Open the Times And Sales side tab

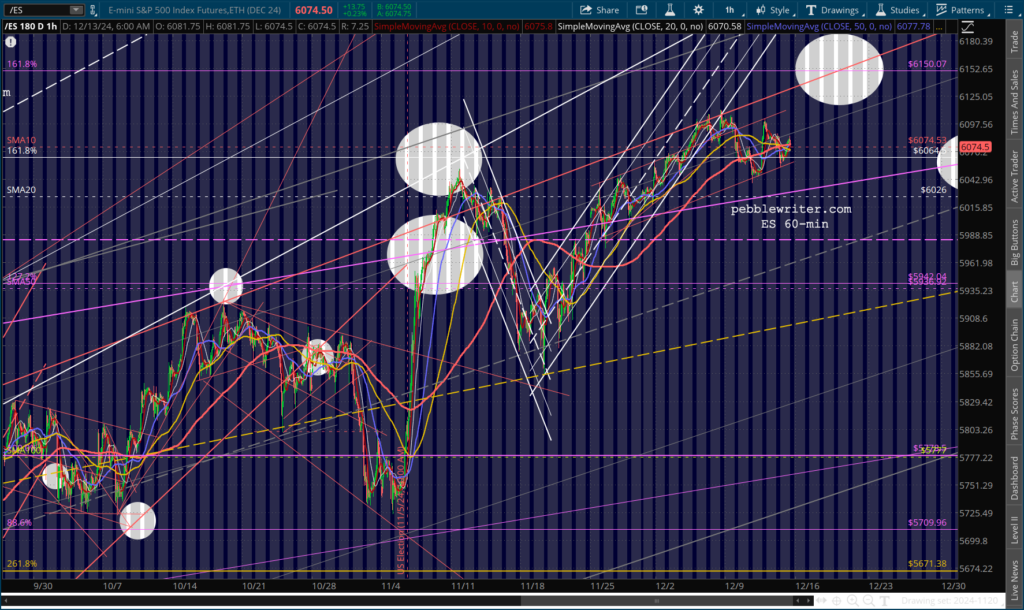pyautogui.click(x=1014, y=101)
